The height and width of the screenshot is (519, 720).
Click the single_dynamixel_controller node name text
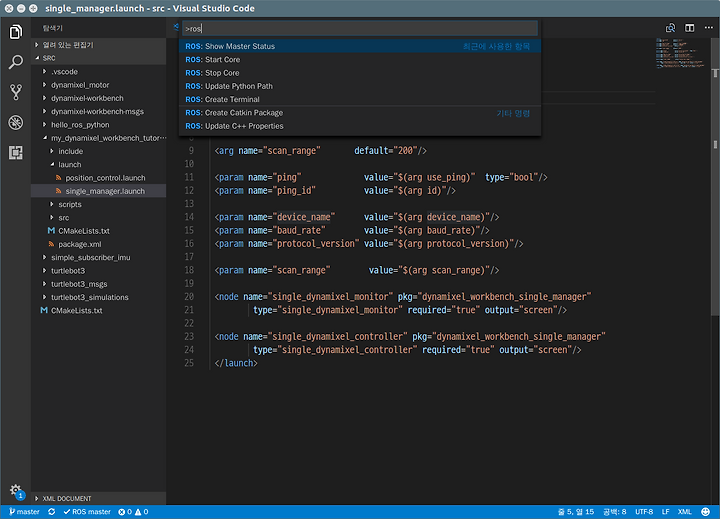coord(340,337)
